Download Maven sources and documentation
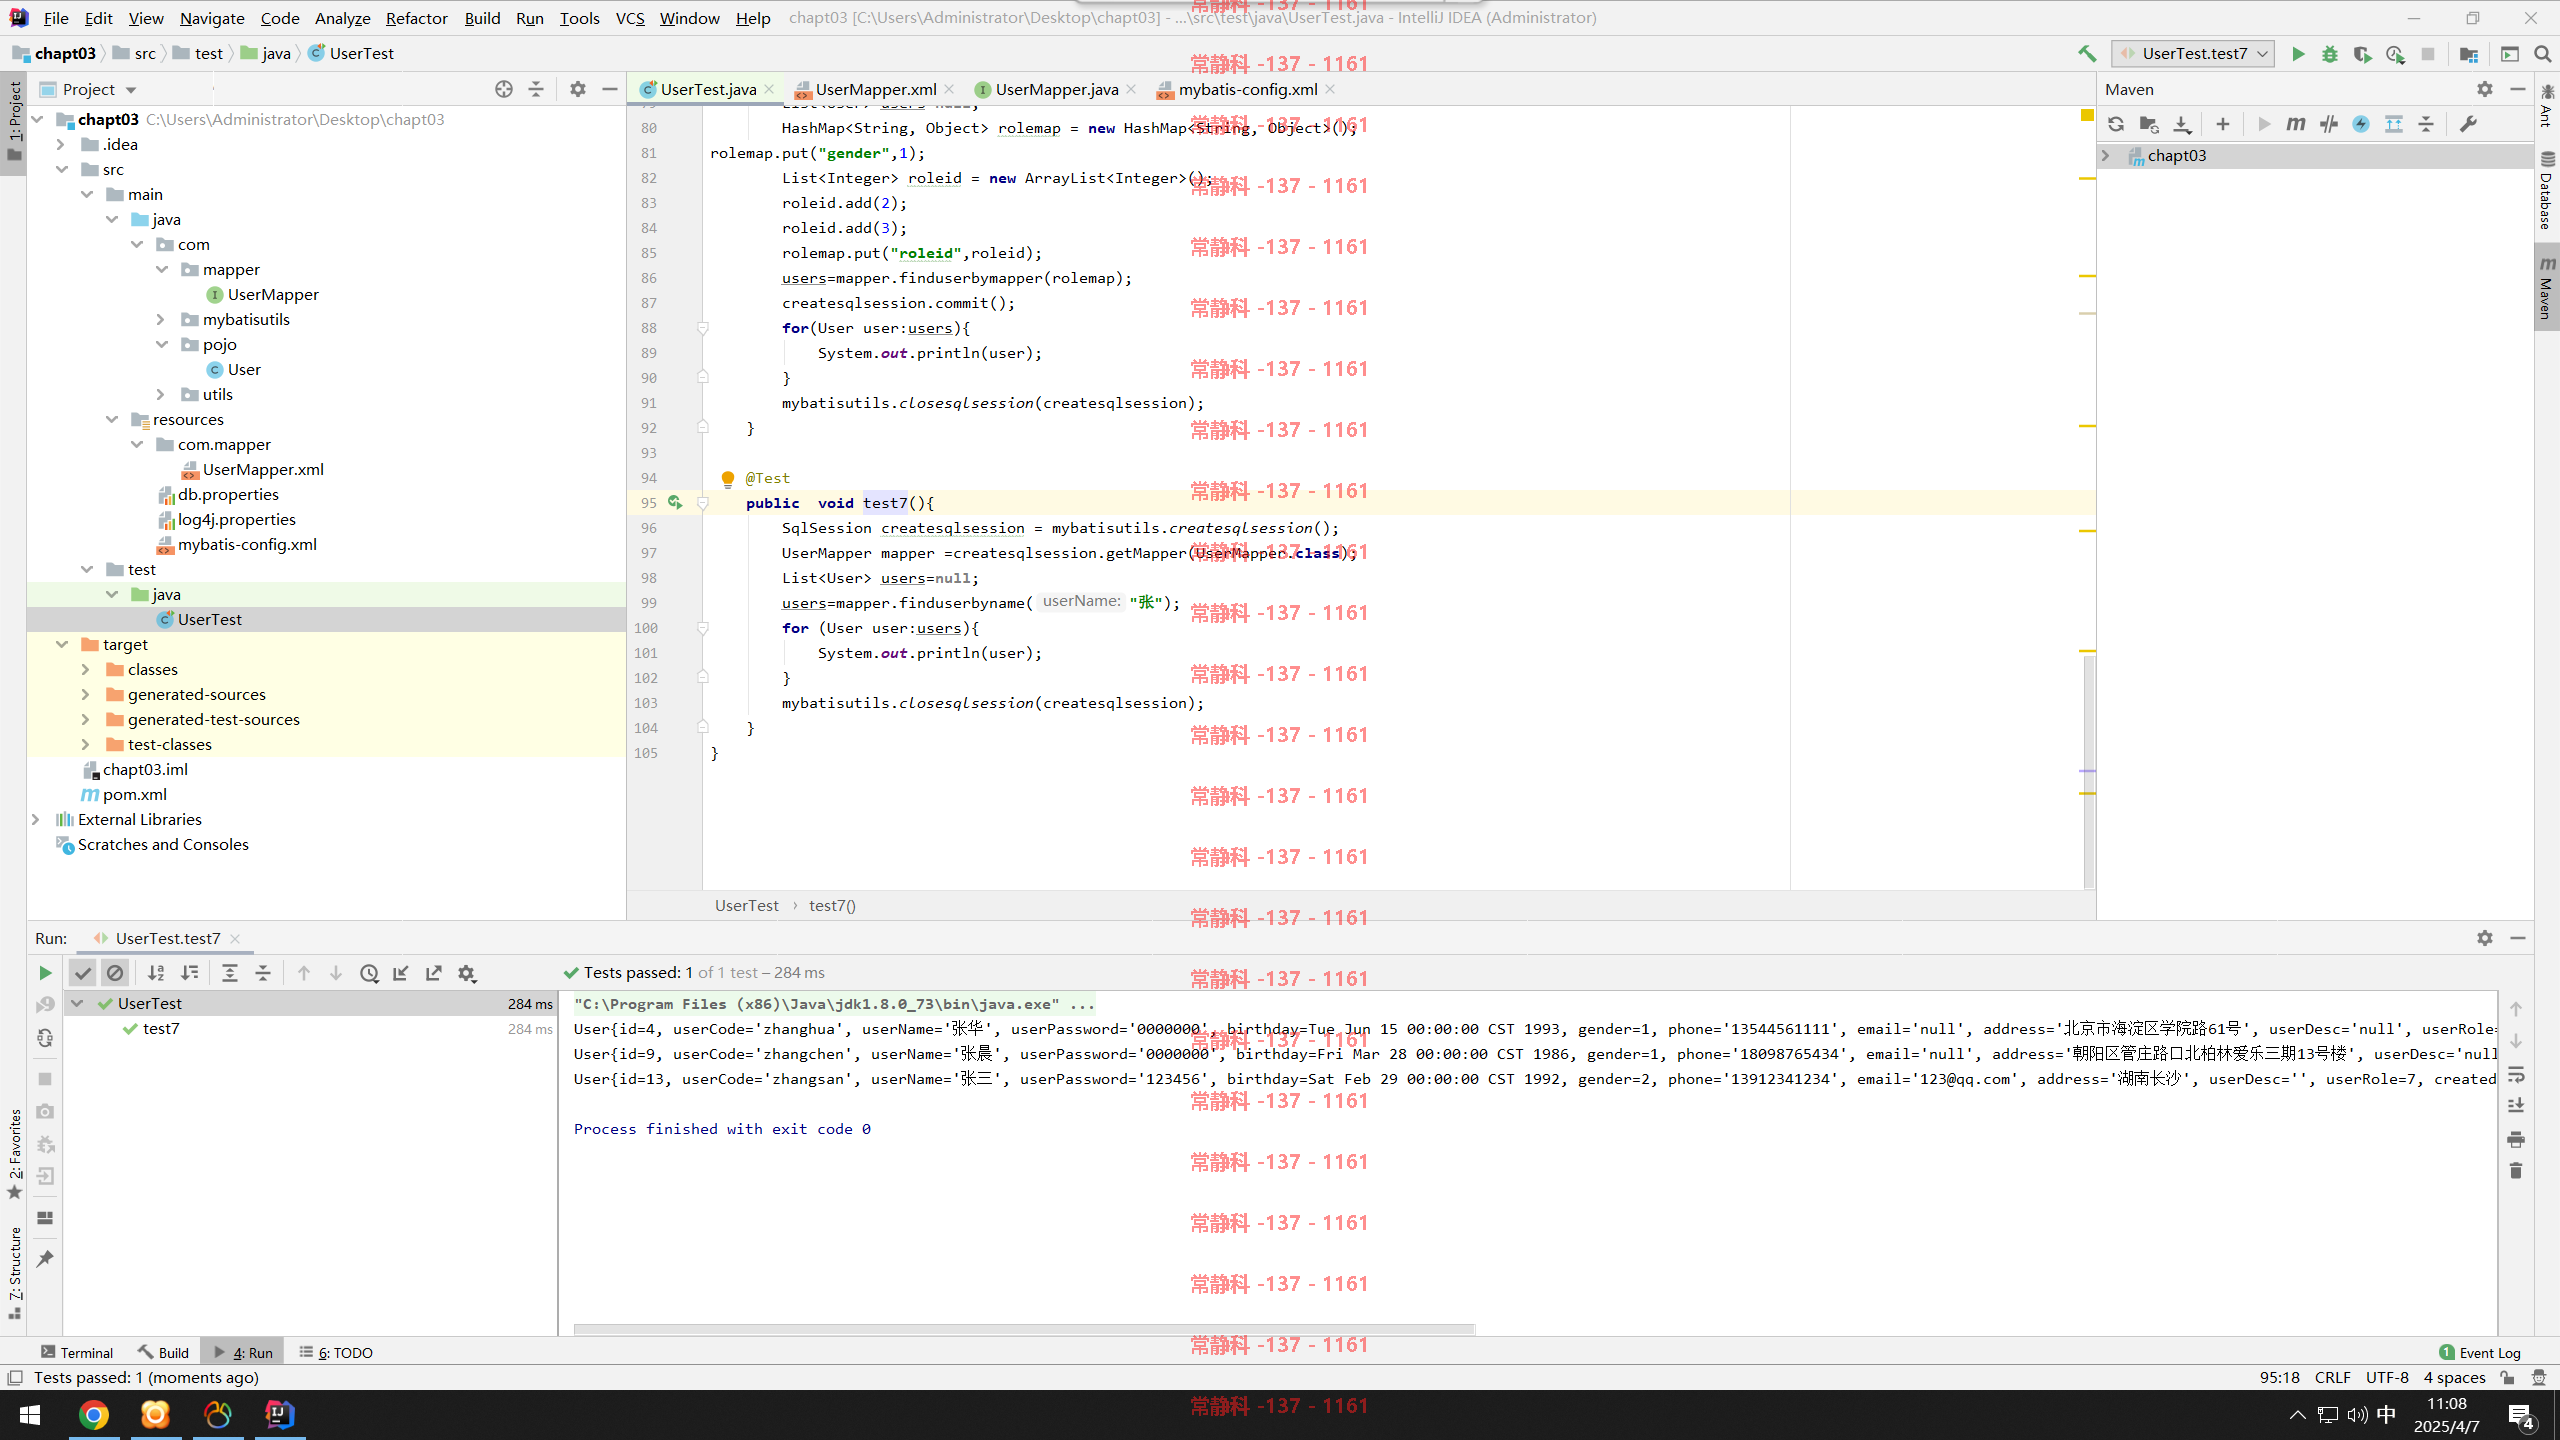 (x=2182, y=124)
